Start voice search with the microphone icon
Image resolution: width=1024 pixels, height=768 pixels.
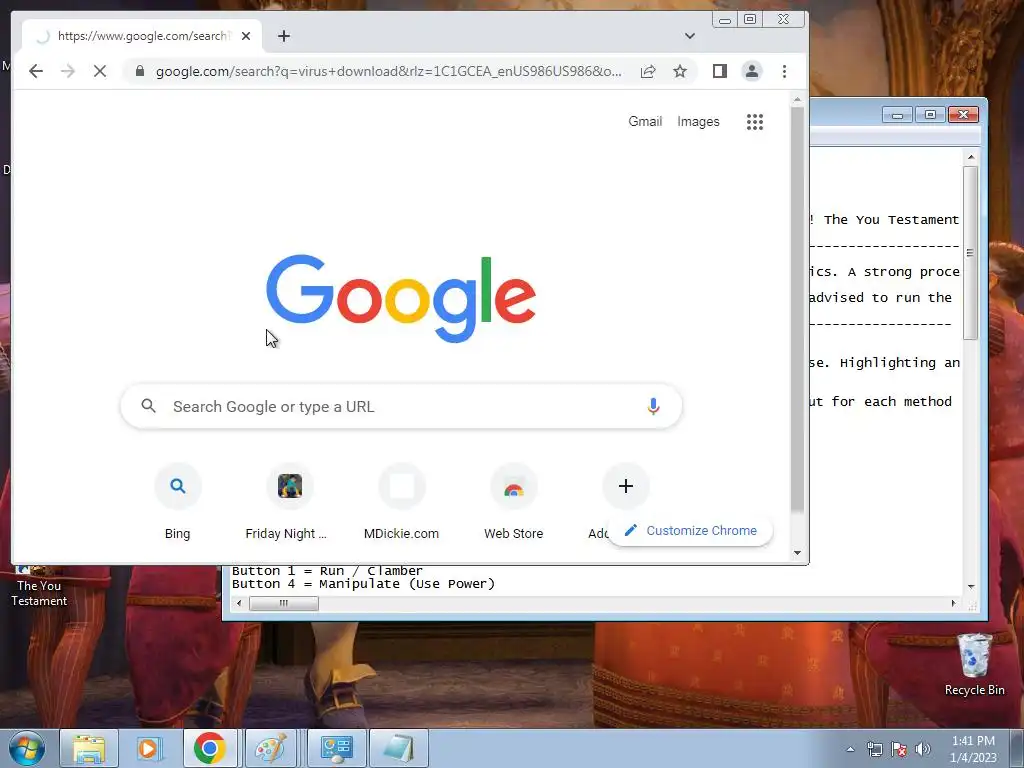pyautogui.click(x=653, y=406)
